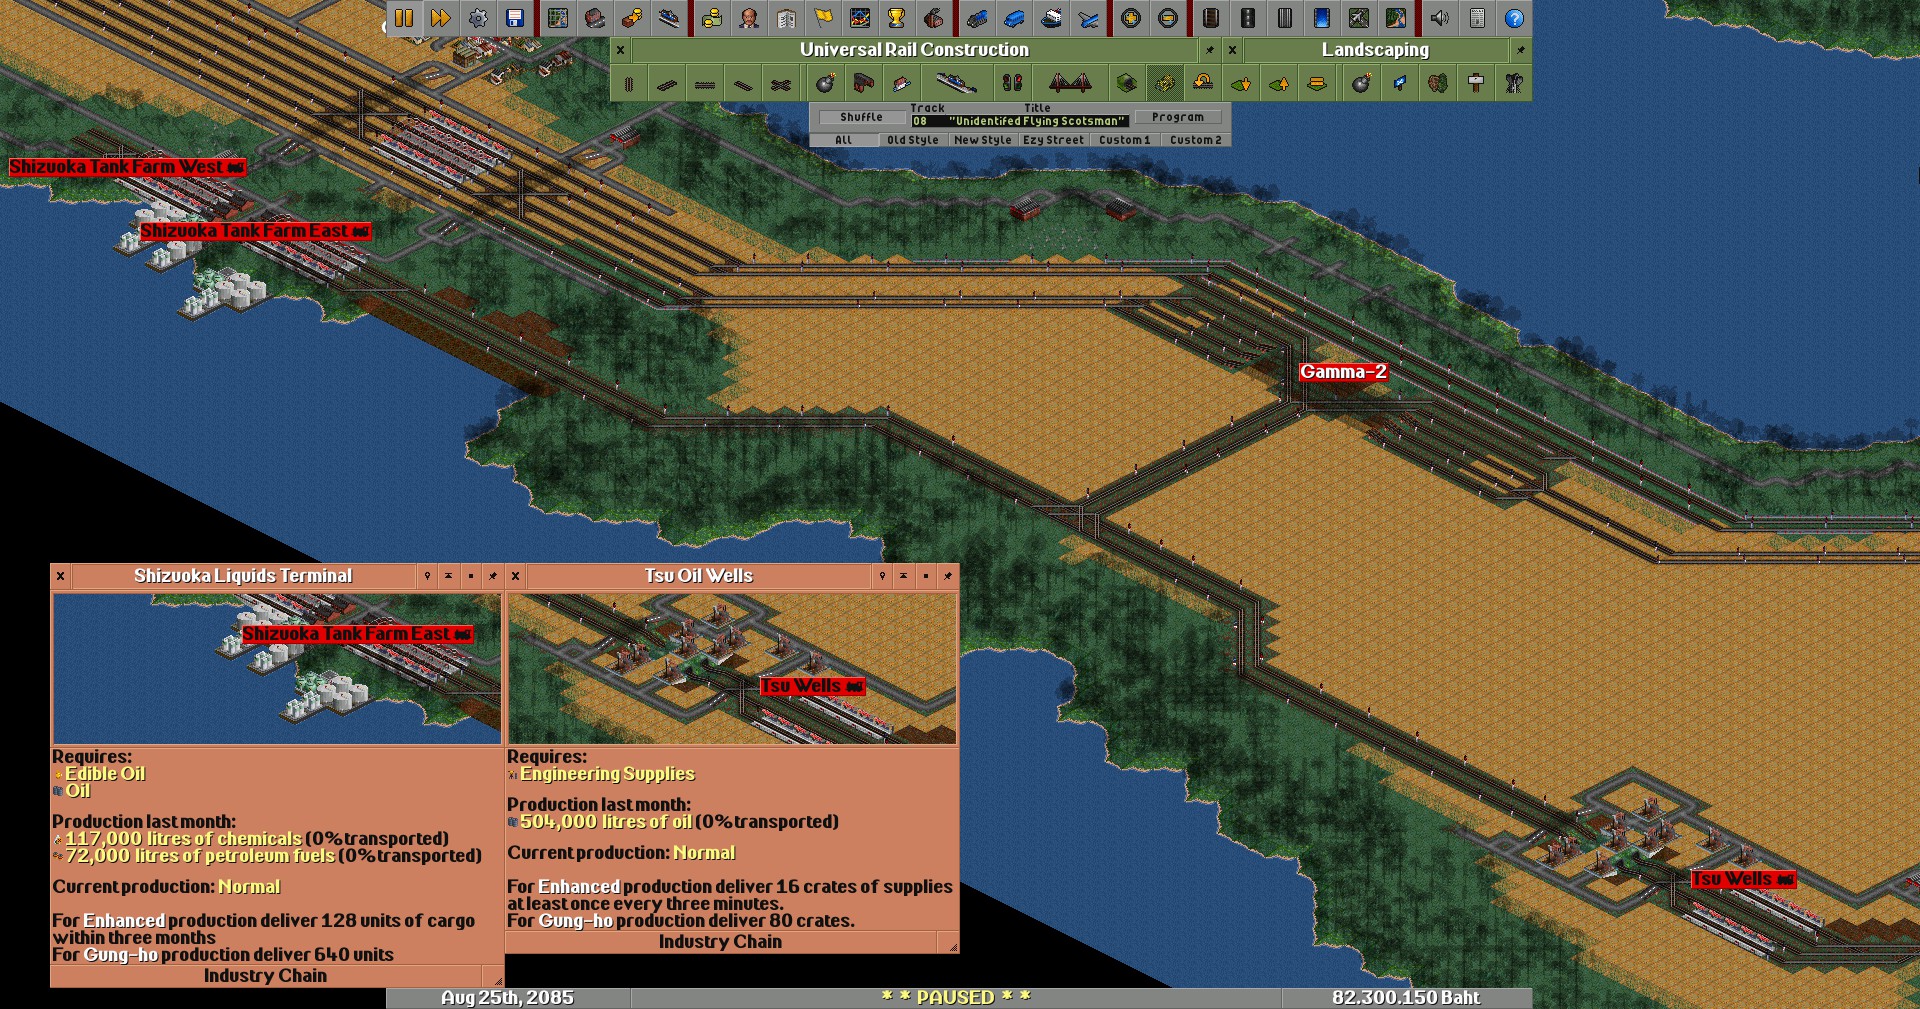Open the save game disk dropdown
1920x1009 pixels.
click(x=515, y=18)
